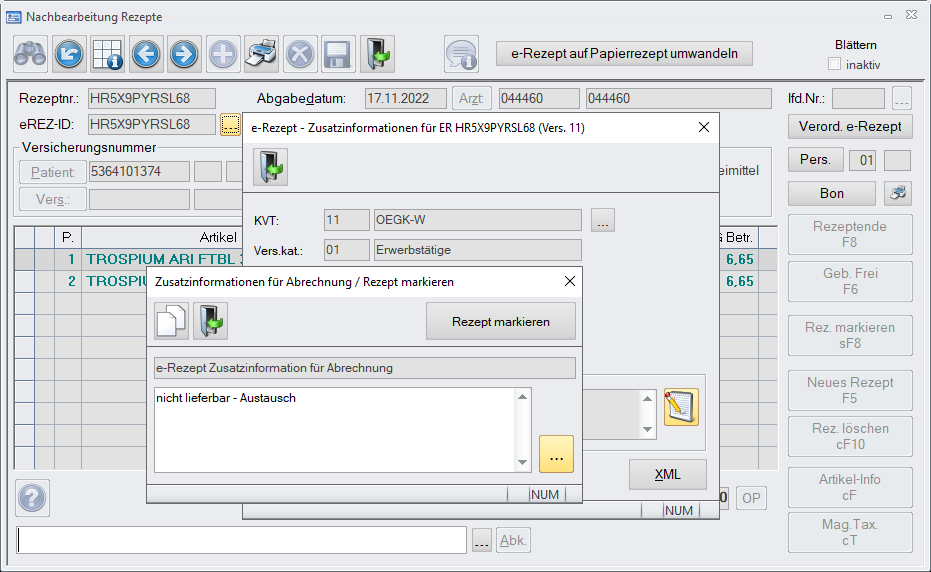931x572 pixels.
Task: Click the blue undo arrow icon
Action: click(69, 54)
